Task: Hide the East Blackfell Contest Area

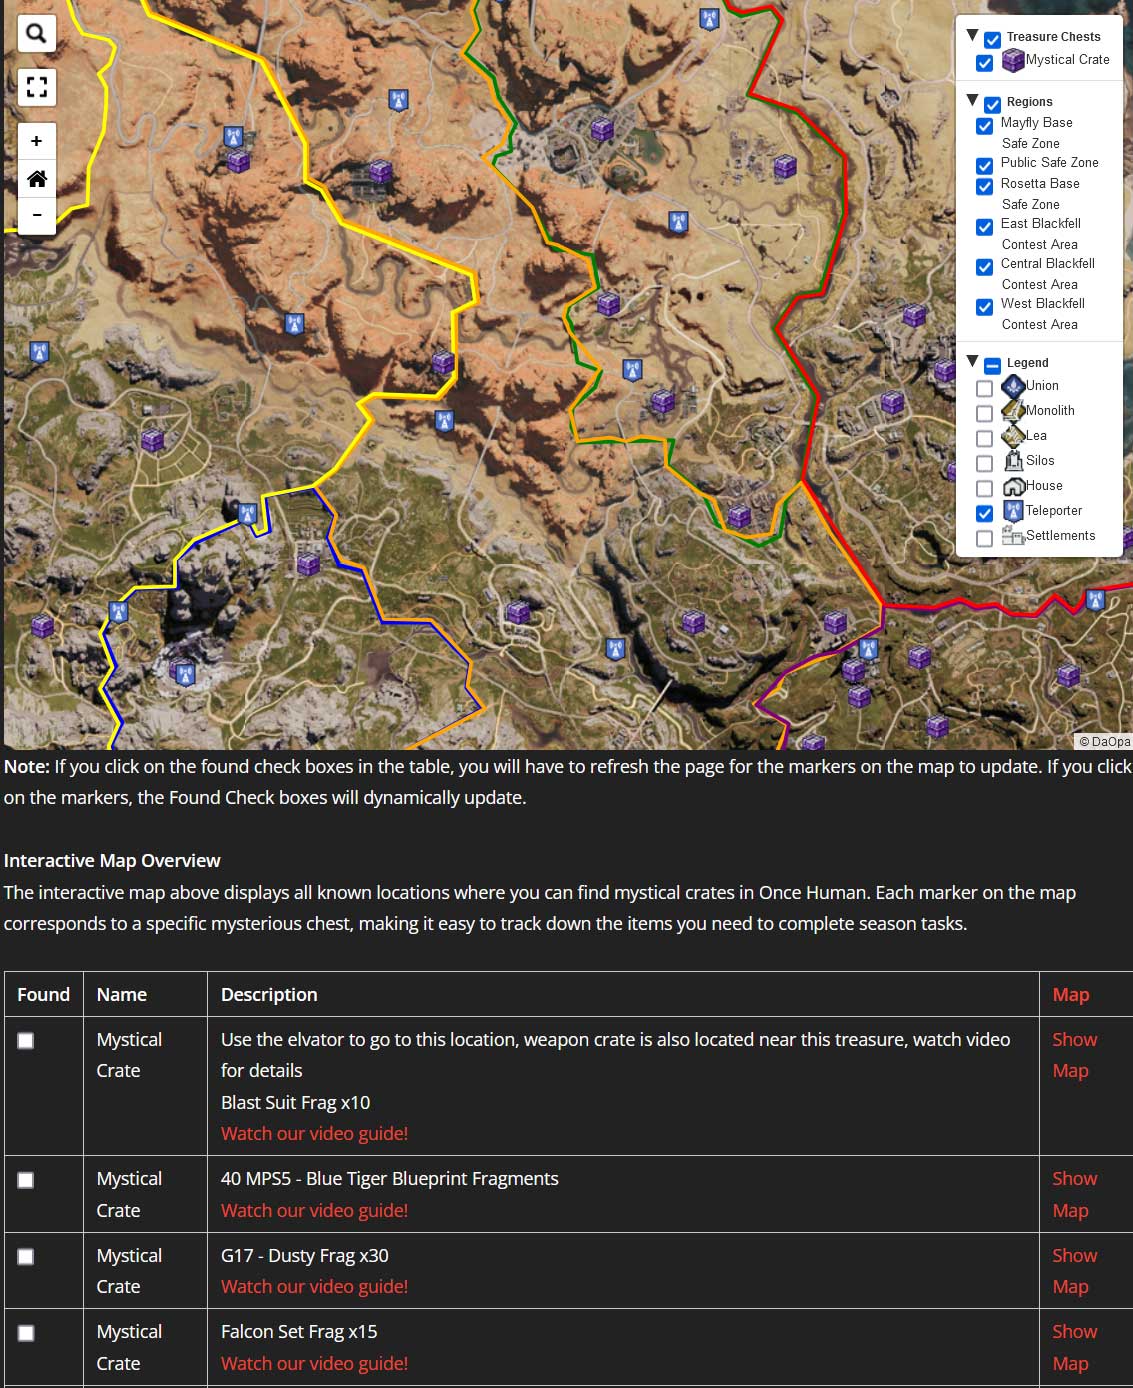Action: click(984, 227)
